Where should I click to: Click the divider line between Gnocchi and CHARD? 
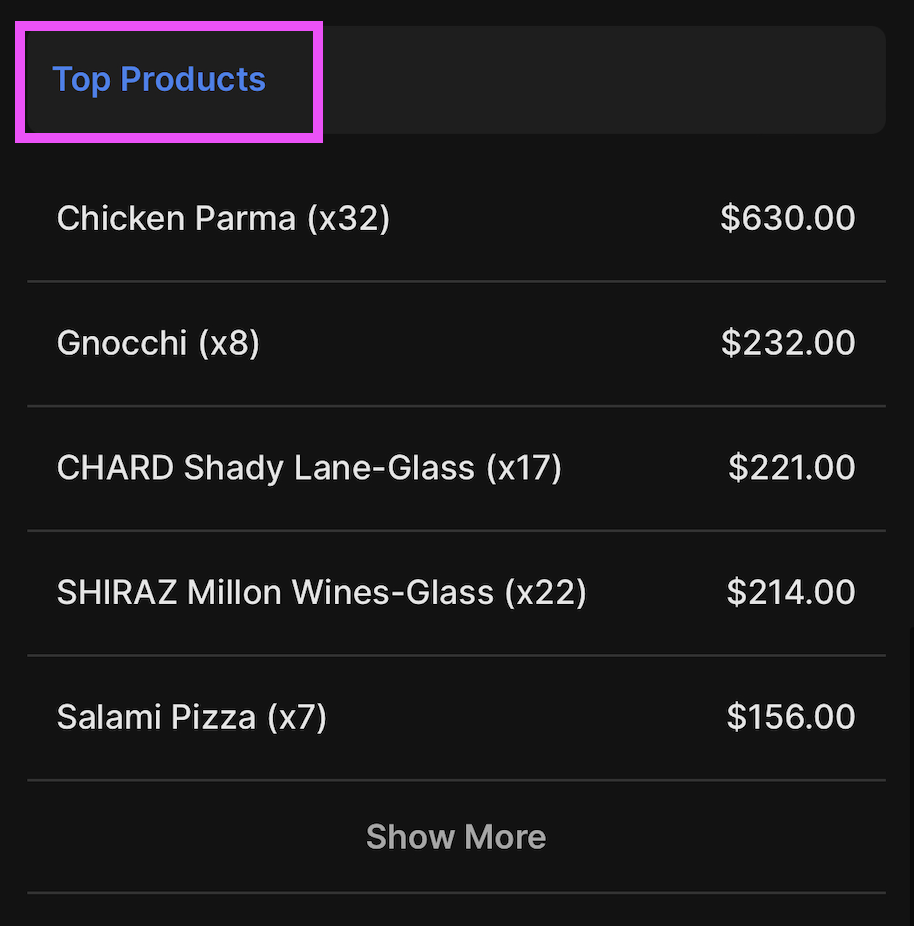(x=456, y=406)
